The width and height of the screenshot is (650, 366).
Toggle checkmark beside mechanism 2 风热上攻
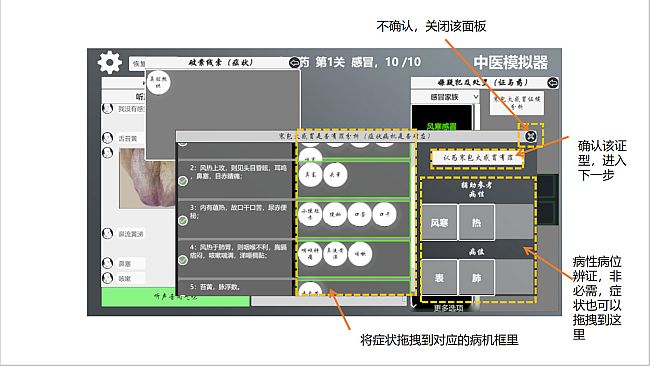pyautogui.click(x=183, y=181)
